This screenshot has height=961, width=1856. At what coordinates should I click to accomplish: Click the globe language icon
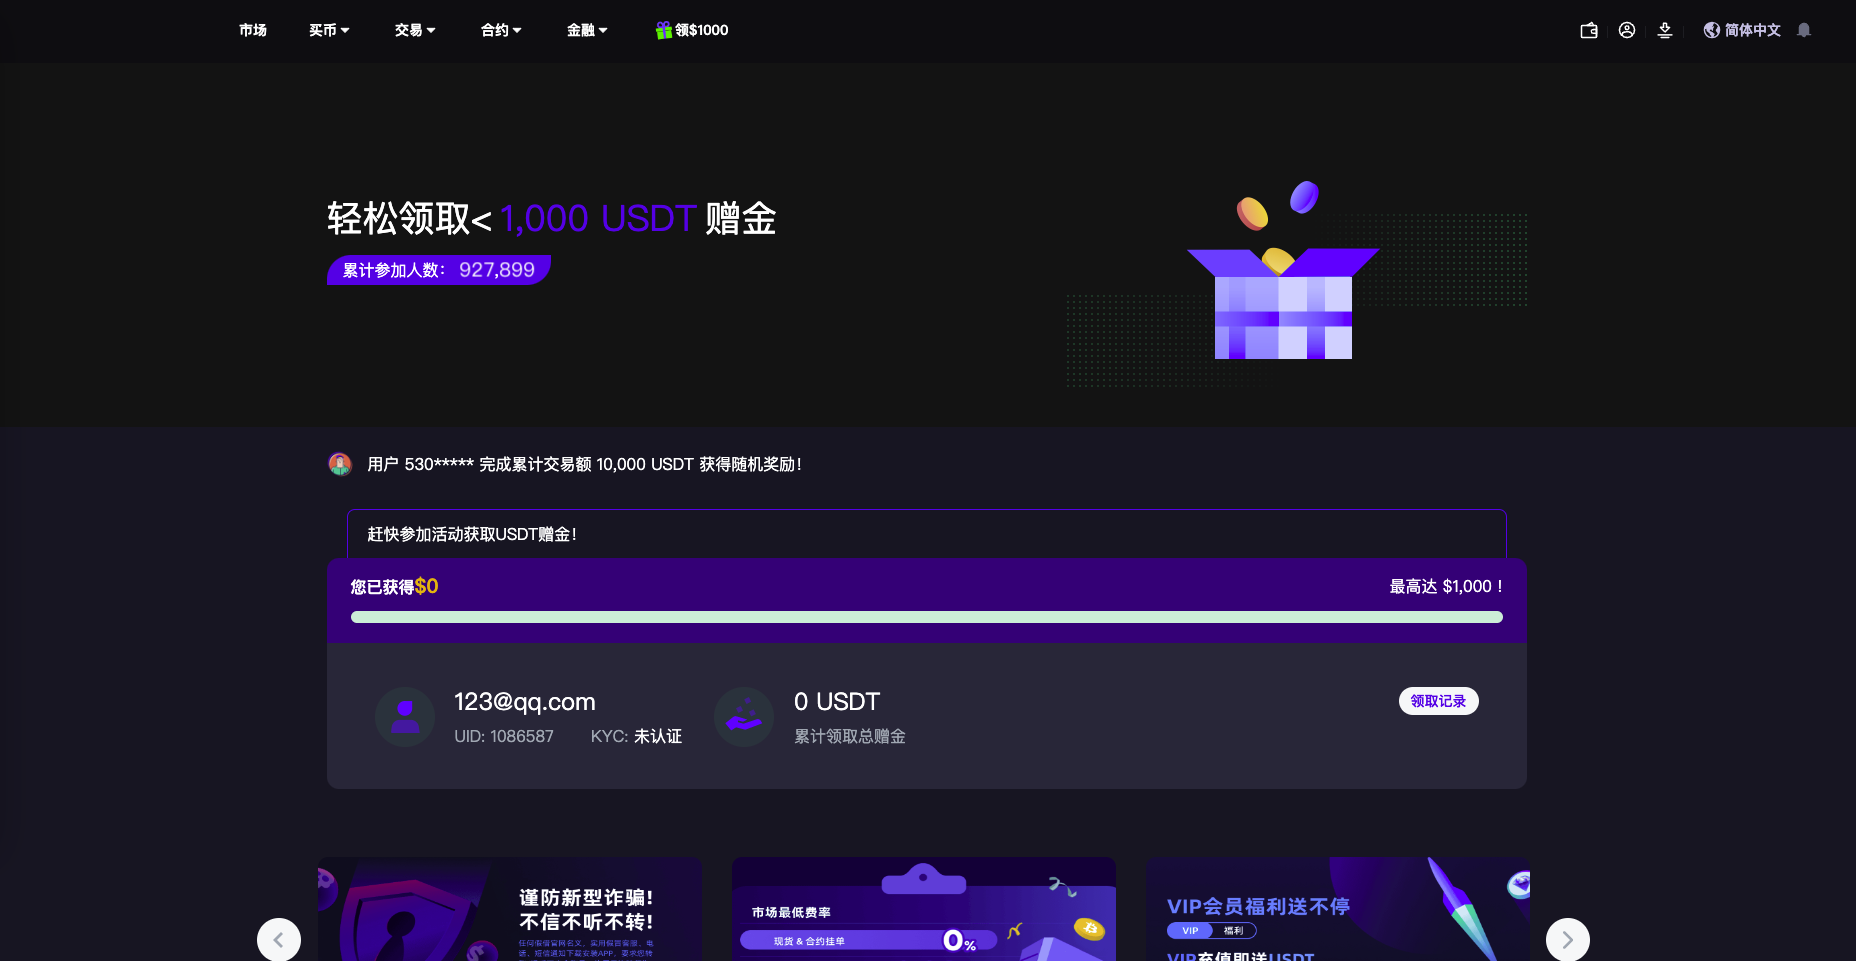pos(1712,31)
